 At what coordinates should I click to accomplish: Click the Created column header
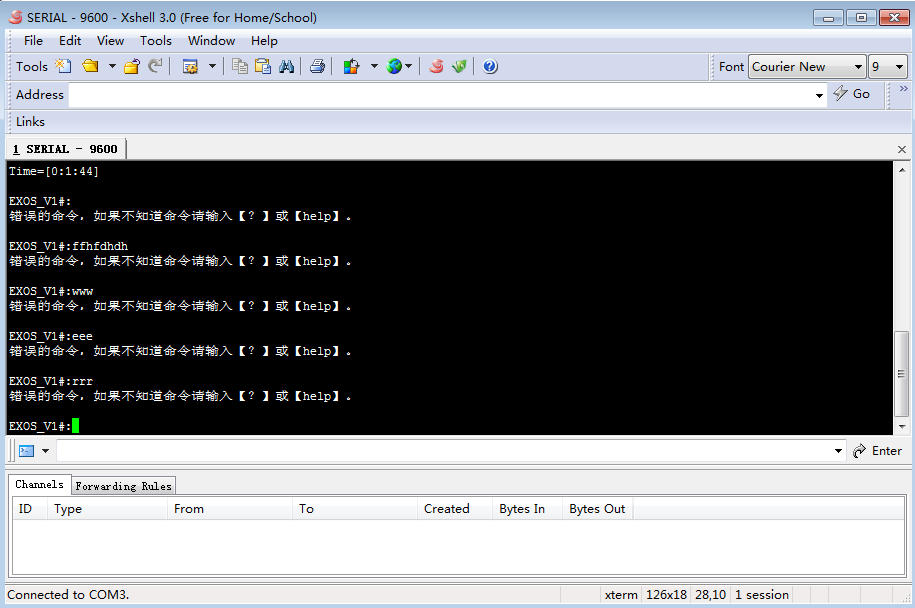tap(455, 509)
